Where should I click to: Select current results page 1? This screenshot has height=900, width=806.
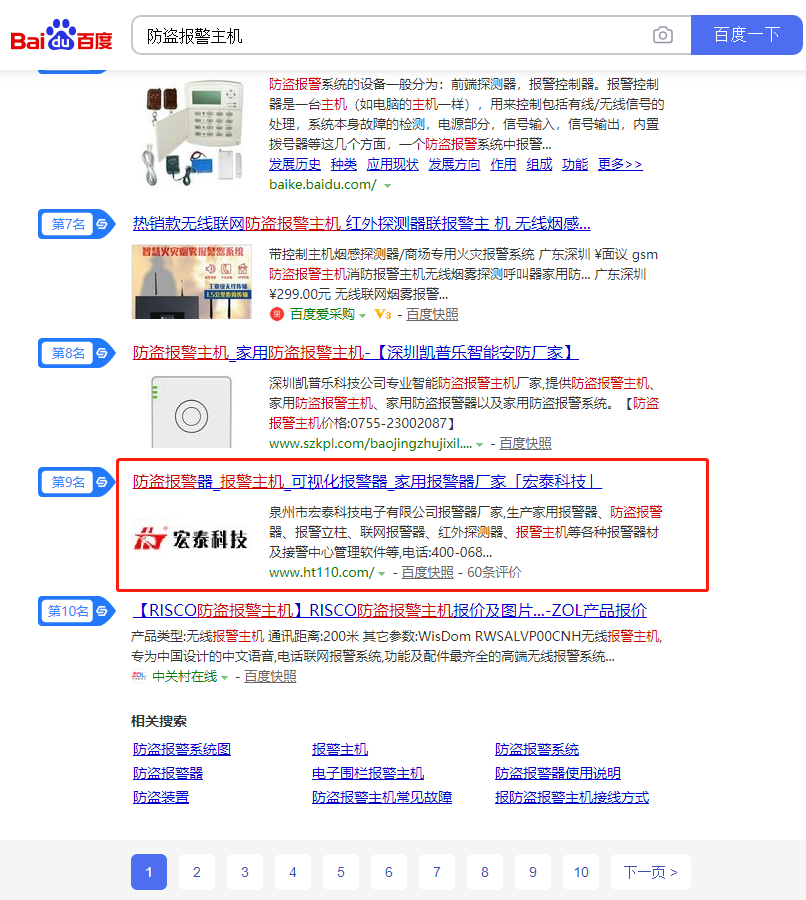click(x=149, y=872)
